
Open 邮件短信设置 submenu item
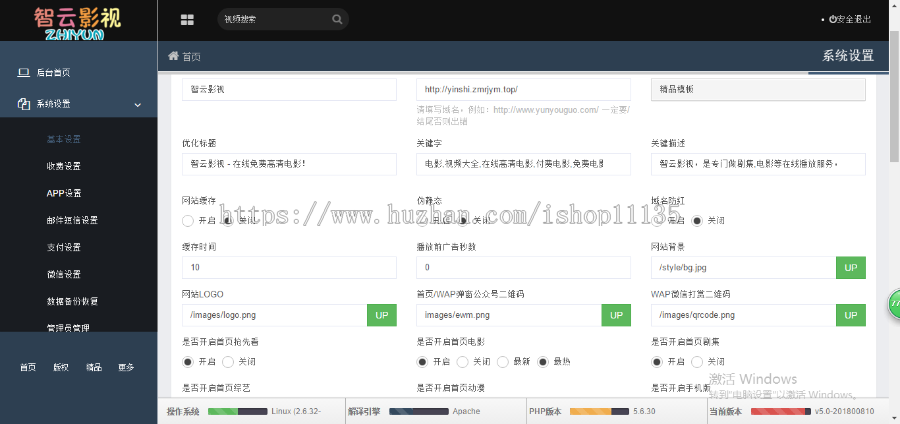coord(72,220)
